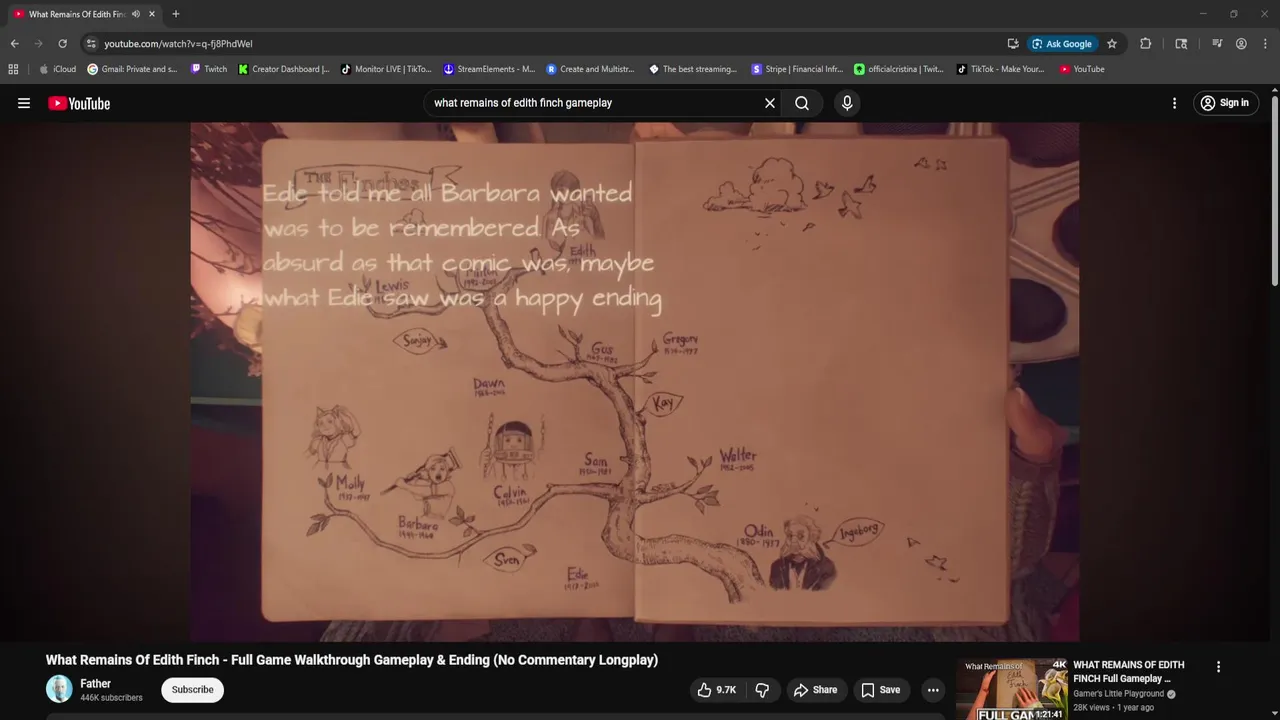Screen dimensions: 1280x720
Task: Open the Monitor LIVE TikTok bookmark
Action: point(386,69)
